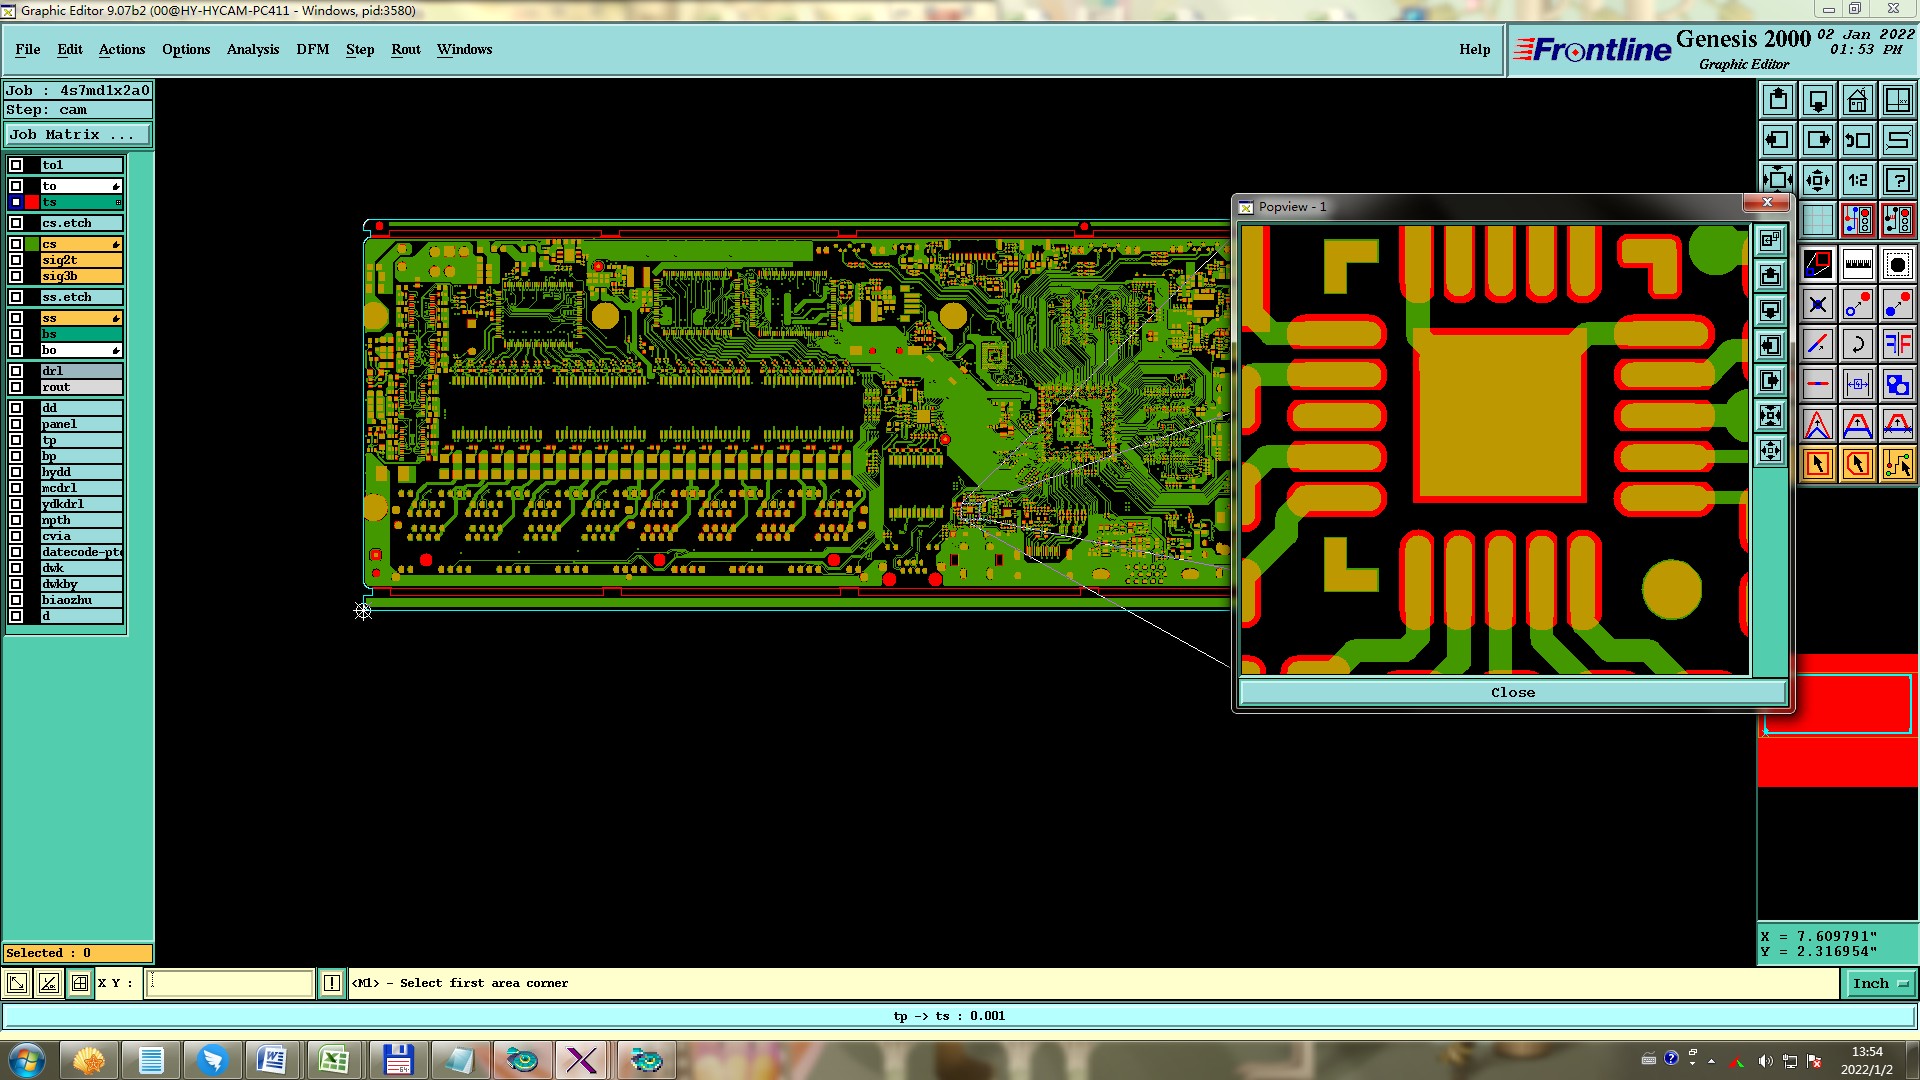Screen dimensions: 1920x1080
Task: Open the Analysis menu
Action: coord(252,49)
